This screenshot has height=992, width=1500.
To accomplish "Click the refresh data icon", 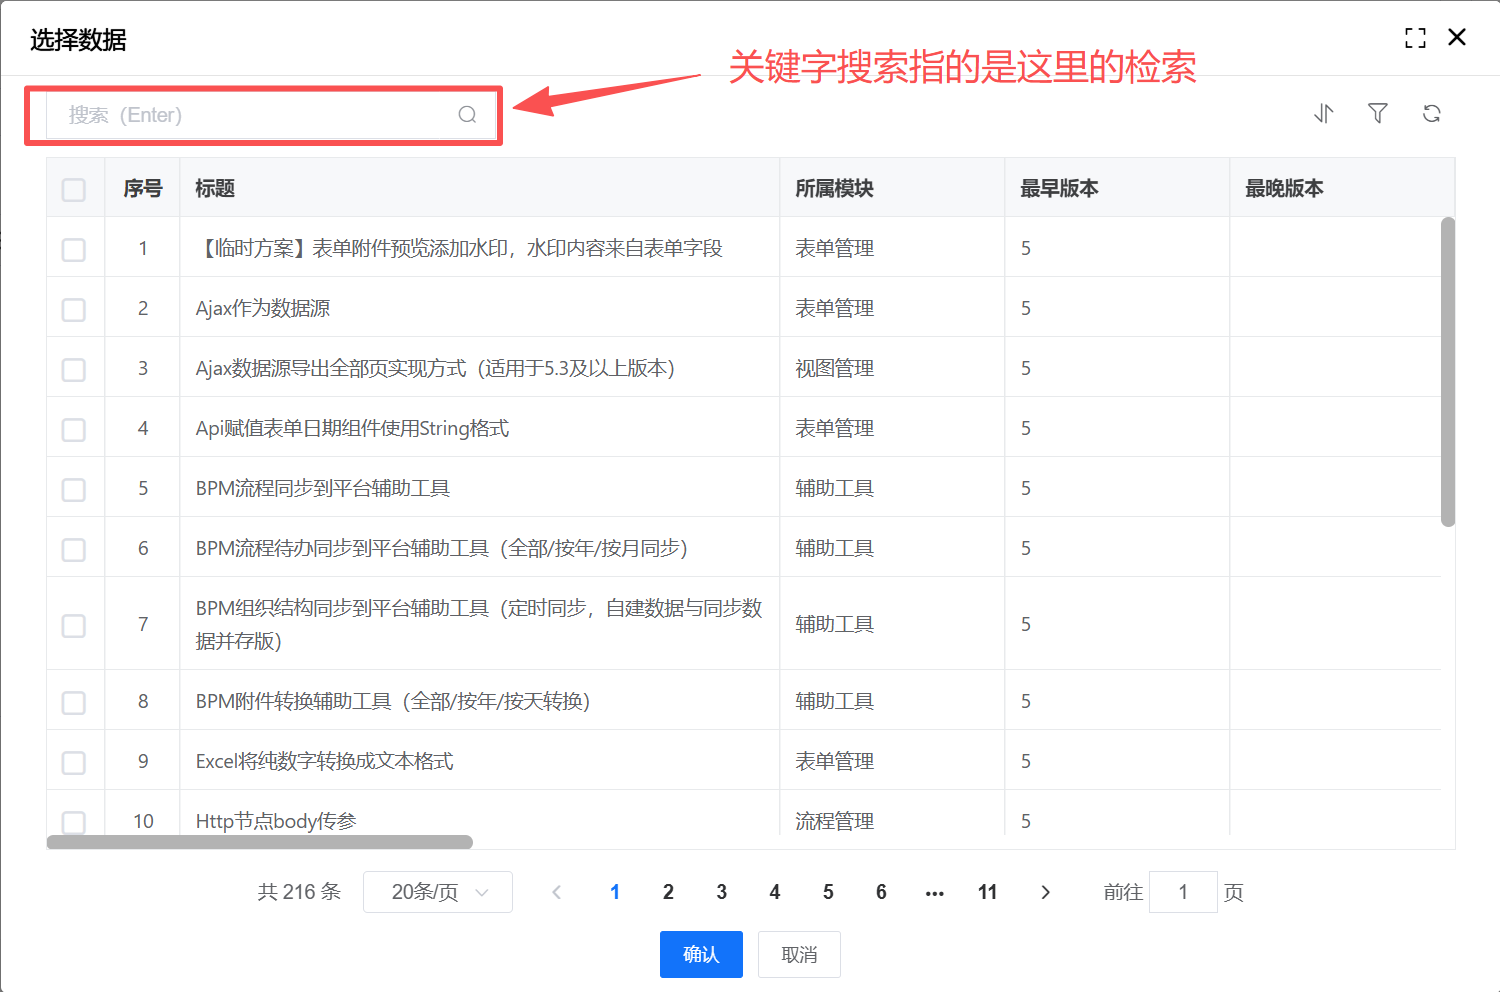I will point(1432,114).
